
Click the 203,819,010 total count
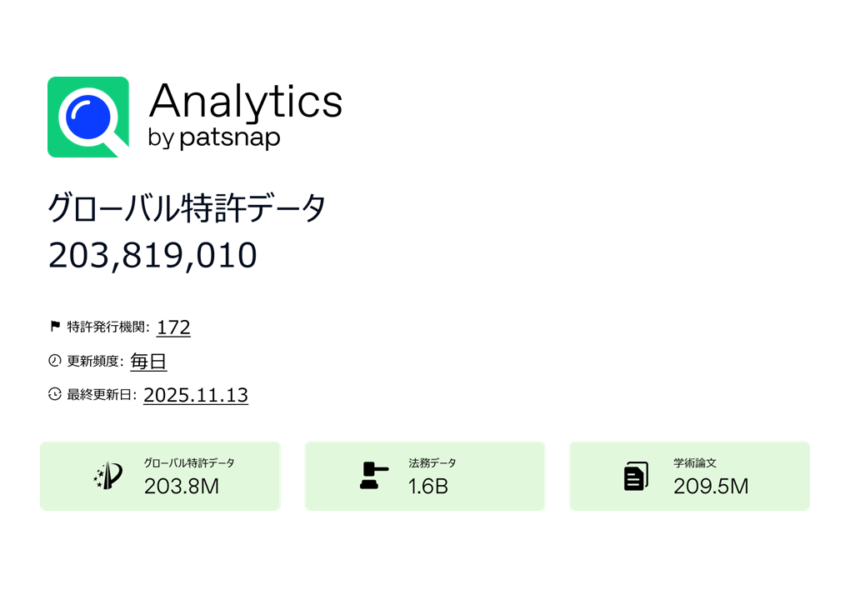click(152, 255)
